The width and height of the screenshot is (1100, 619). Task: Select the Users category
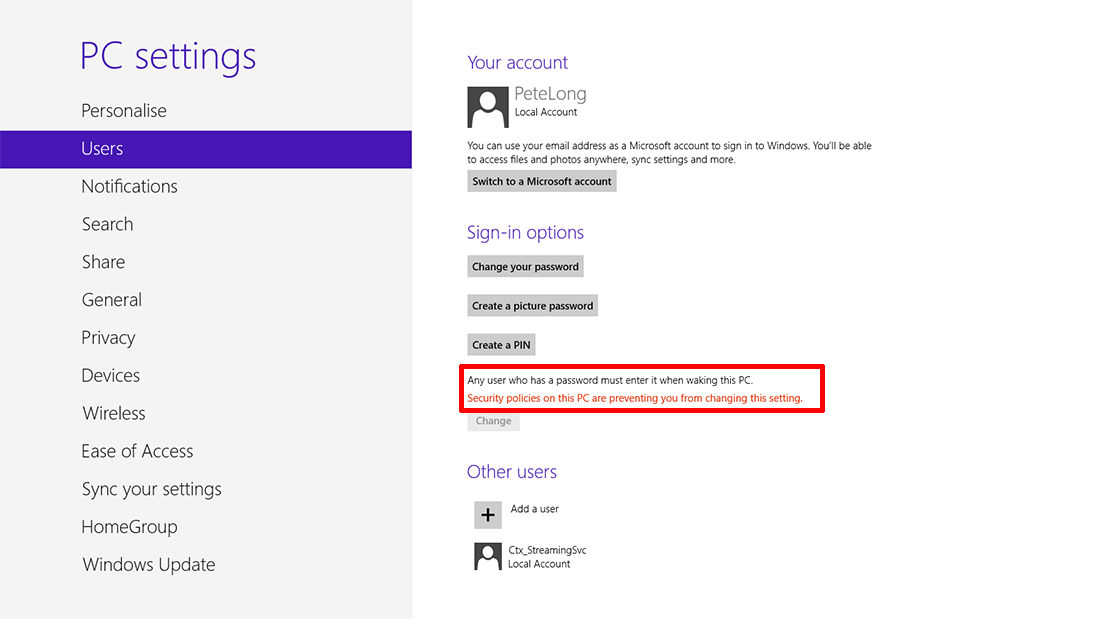pos(206,149)
